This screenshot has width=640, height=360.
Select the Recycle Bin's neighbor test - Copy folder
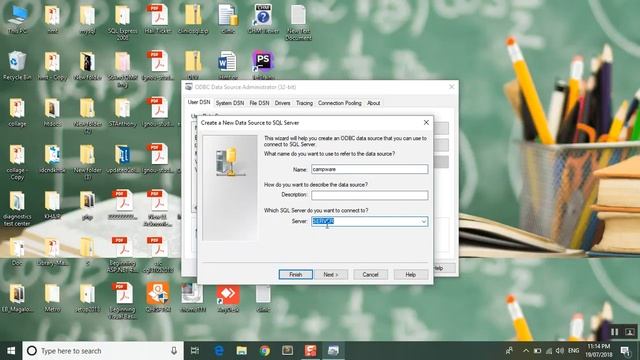(x=52, y=65)
